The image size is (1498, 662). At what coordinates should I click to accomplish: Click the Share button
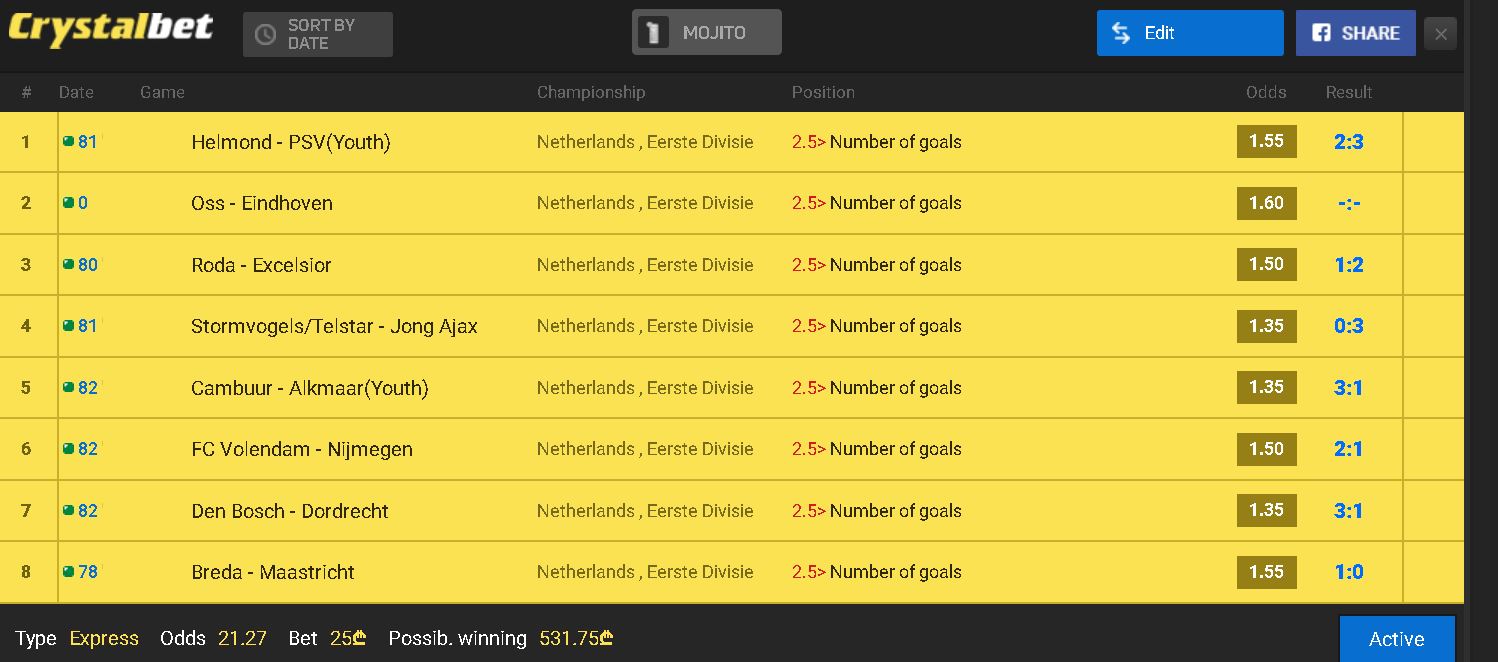point(1355,33)
